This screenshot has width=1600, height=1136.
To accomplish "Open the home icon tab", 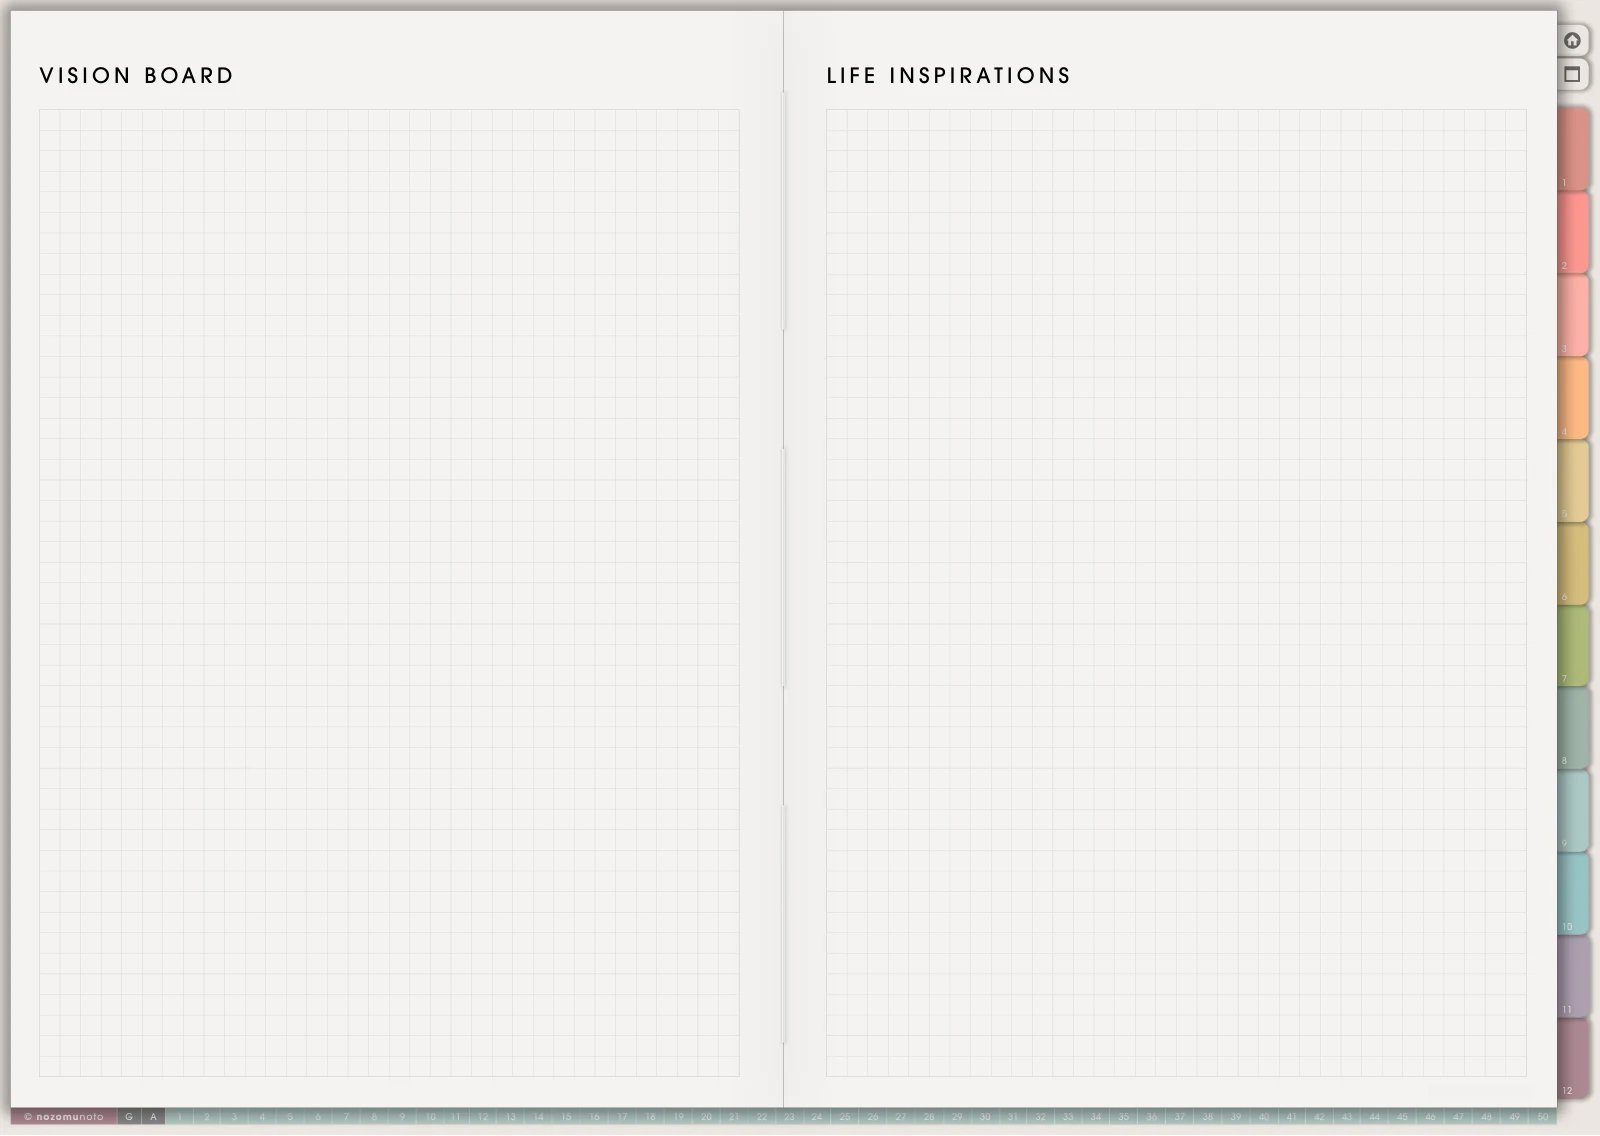I will click(1572, 40).
